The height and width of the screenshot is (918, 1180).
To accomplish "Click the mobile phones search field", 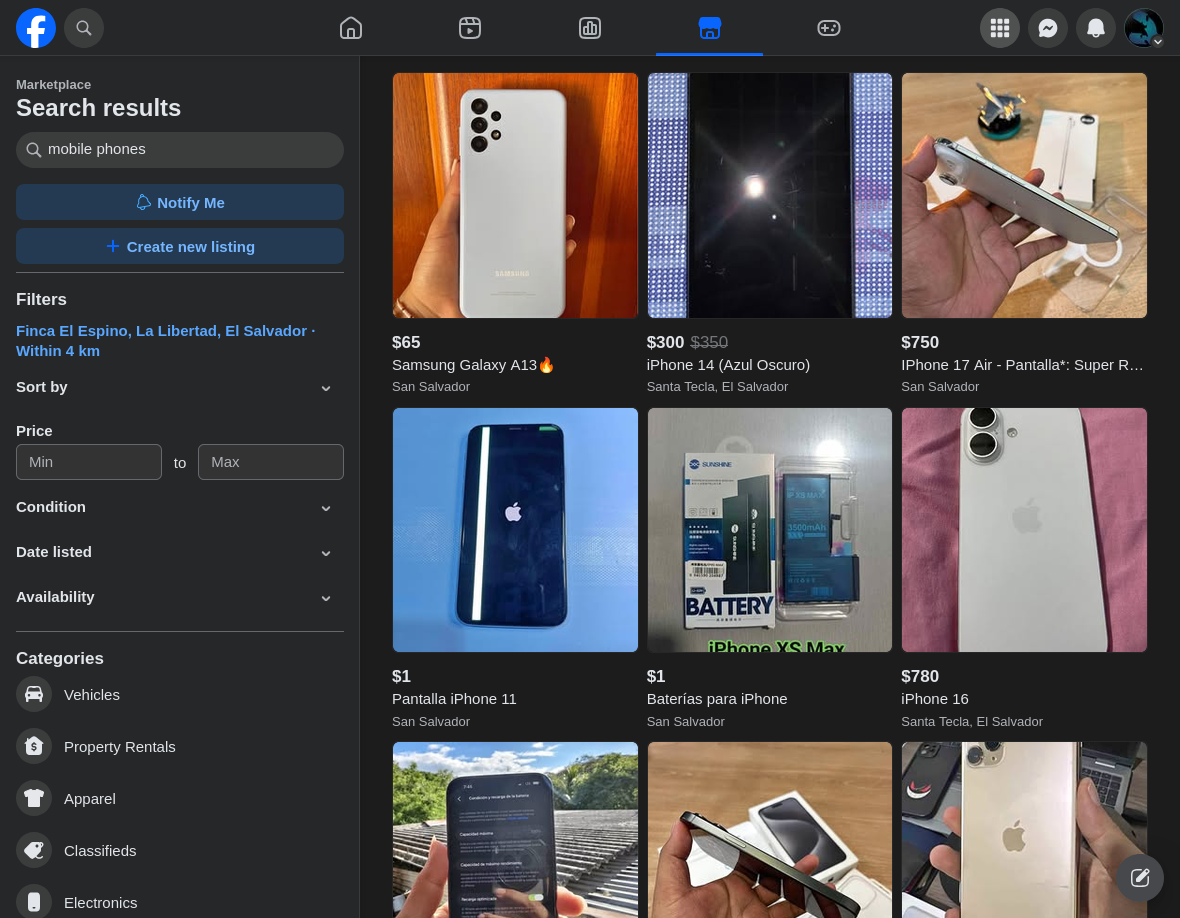I will pyautogui.click(x=180, y=150).
